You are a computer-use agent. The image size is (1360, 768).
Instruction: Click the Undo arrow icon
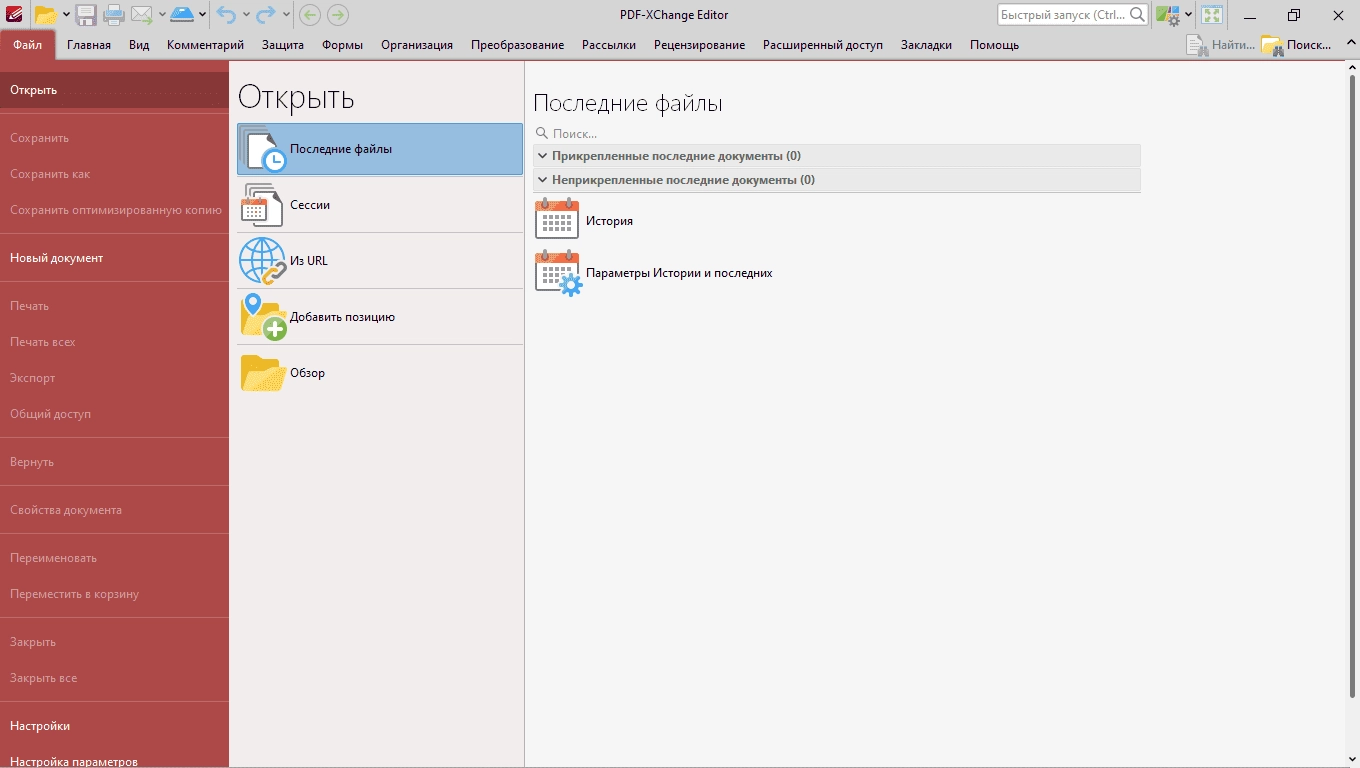coord(226,14)
